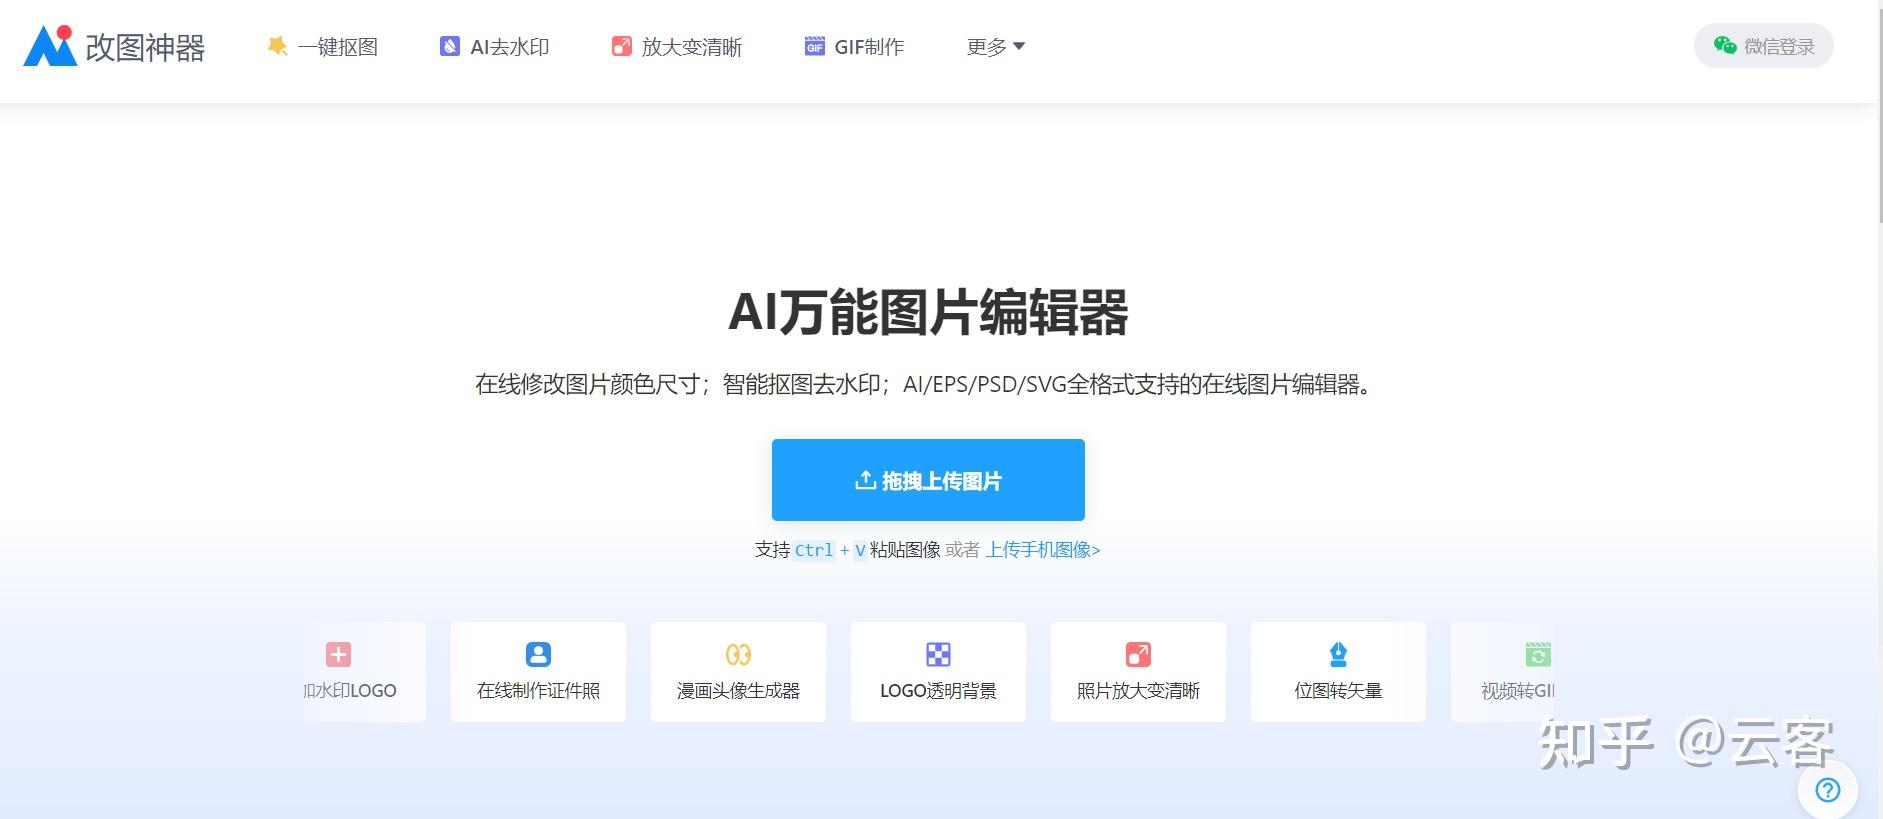
Task: Click the AI万能图片编辑器 heading
Action: click(928, 312)
